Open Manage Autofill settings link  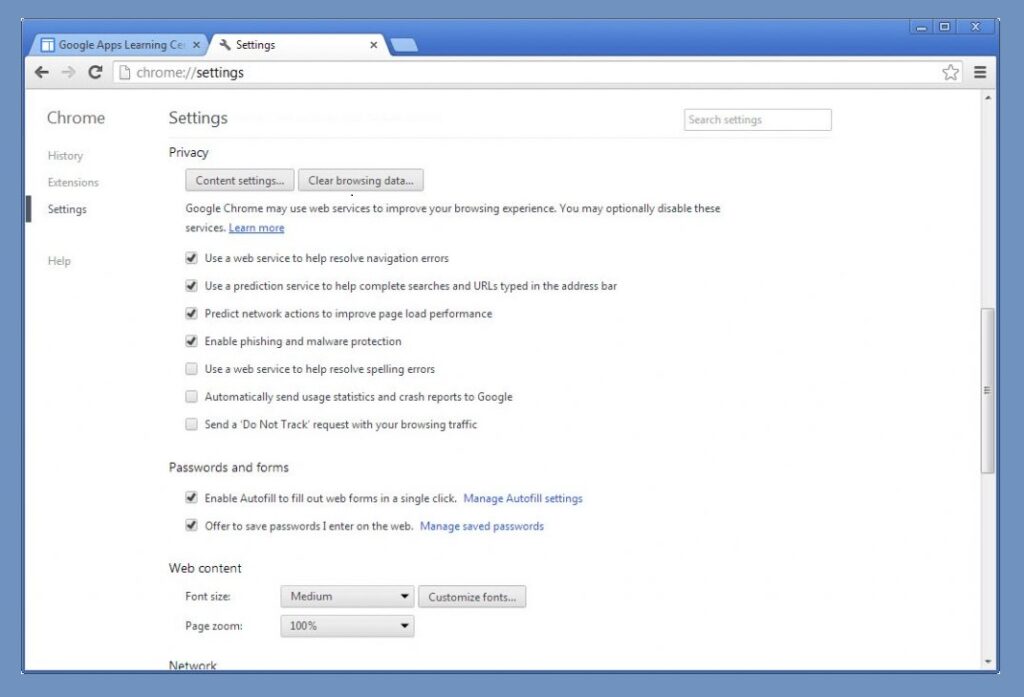(x=523, y=498)
